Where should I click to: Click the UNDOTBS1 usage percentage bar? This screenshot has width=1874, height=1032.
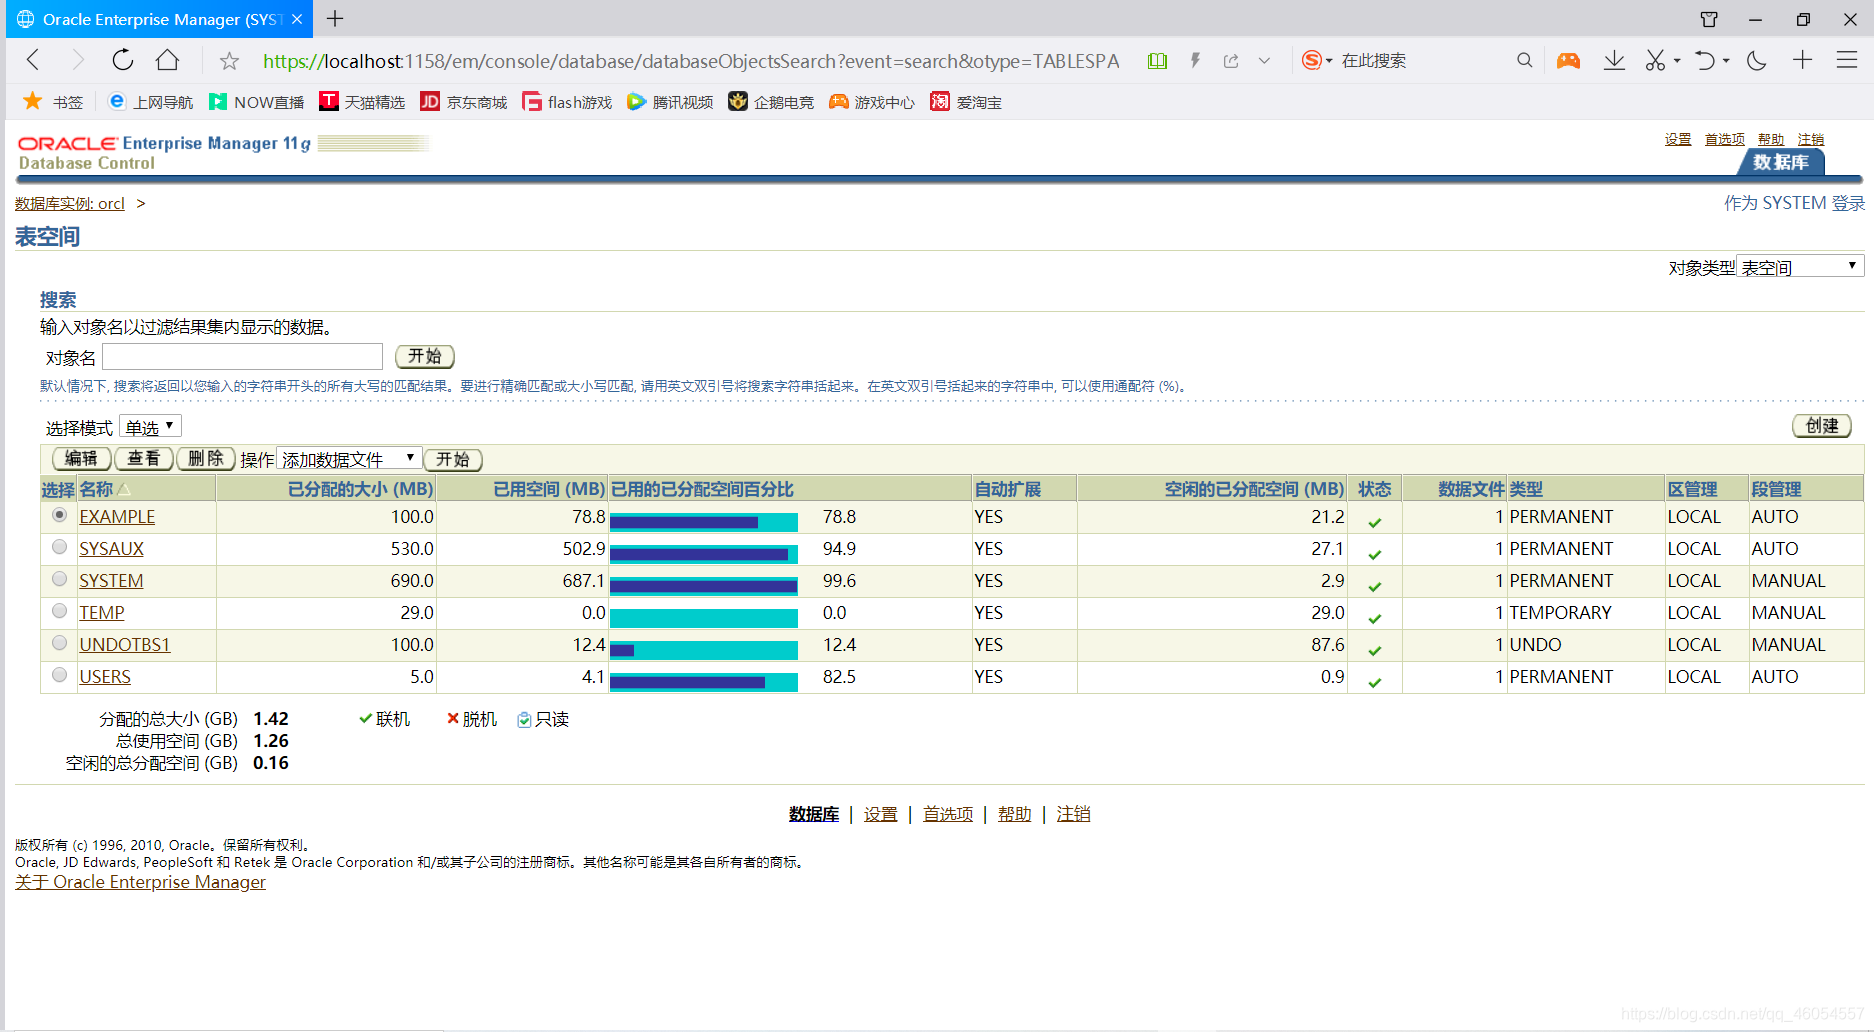[x=704, y=649]
